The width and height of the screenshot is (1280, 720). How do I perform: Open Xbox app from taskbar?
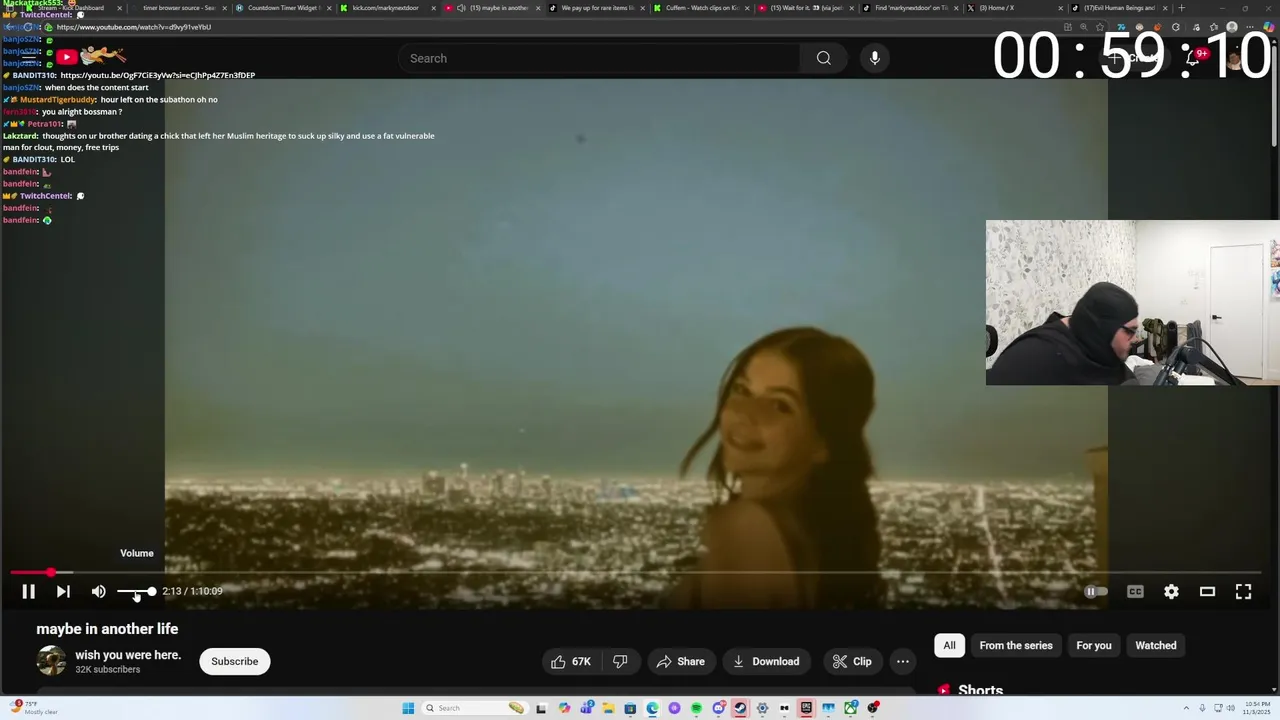[x=850, y=708]
